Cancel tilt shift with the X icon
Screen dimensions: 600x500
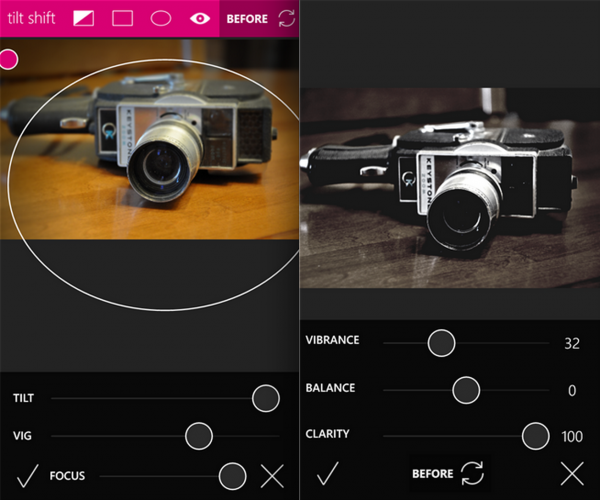click(272, 475)
